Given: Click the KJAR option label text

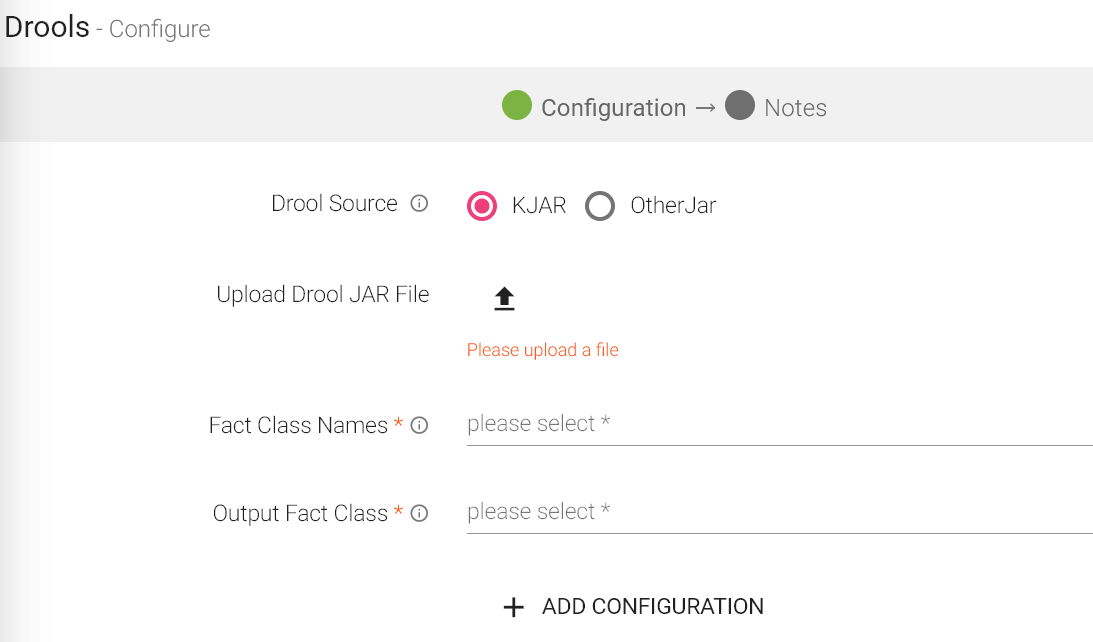Looking at the screenshot, I should click(539, 206).
